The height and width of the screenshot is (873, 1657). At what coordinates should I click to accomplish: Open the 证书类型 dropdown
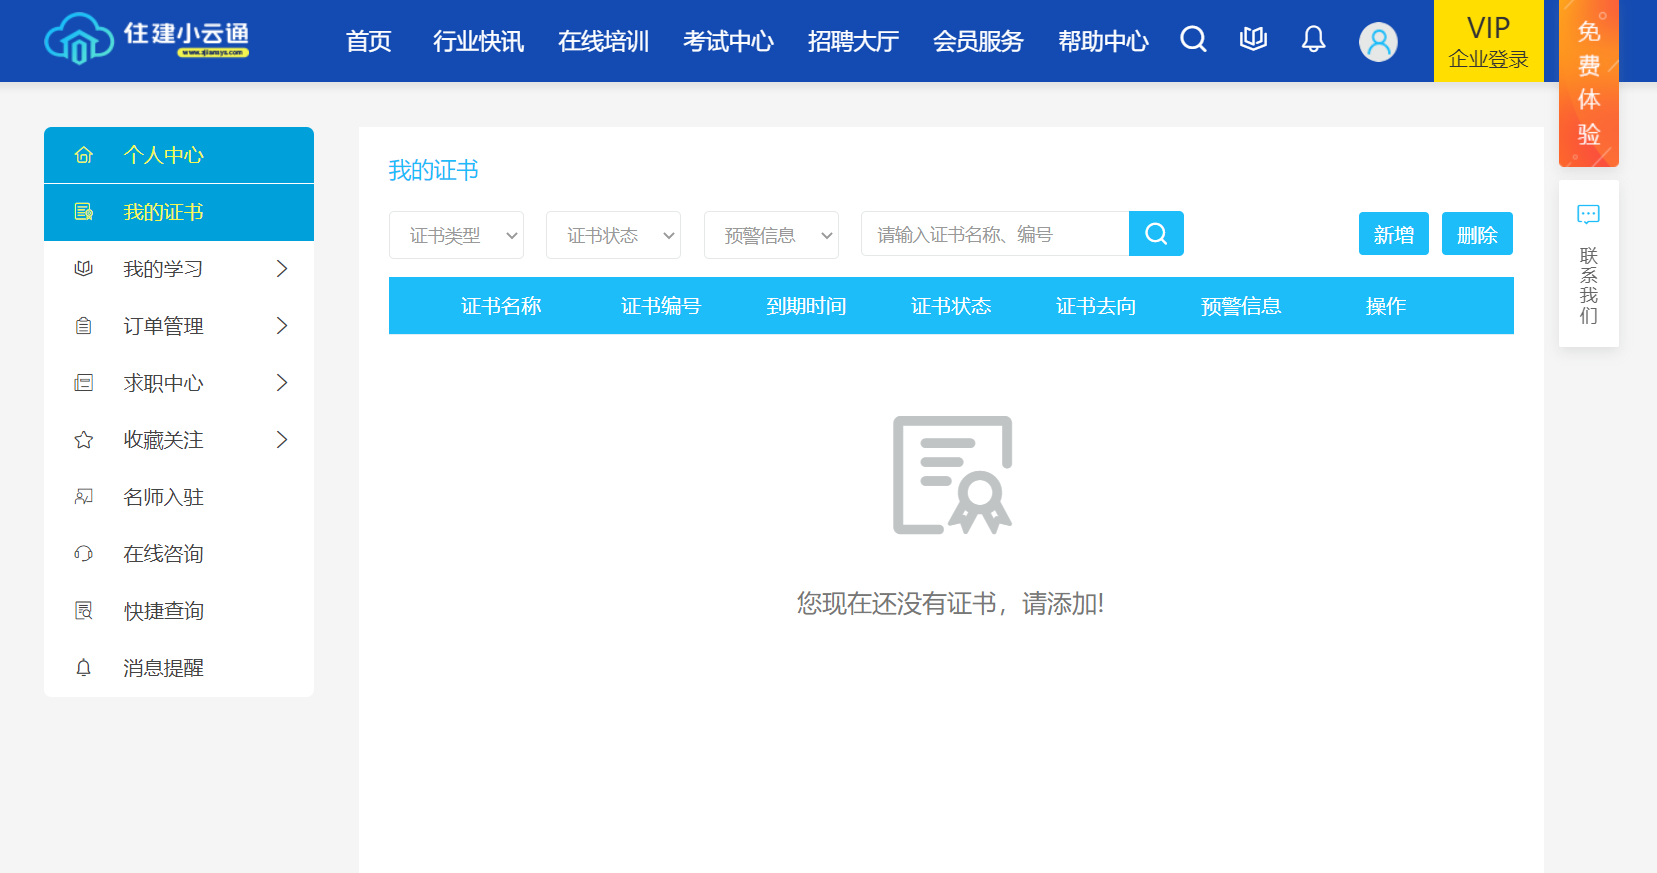[456, 235]
